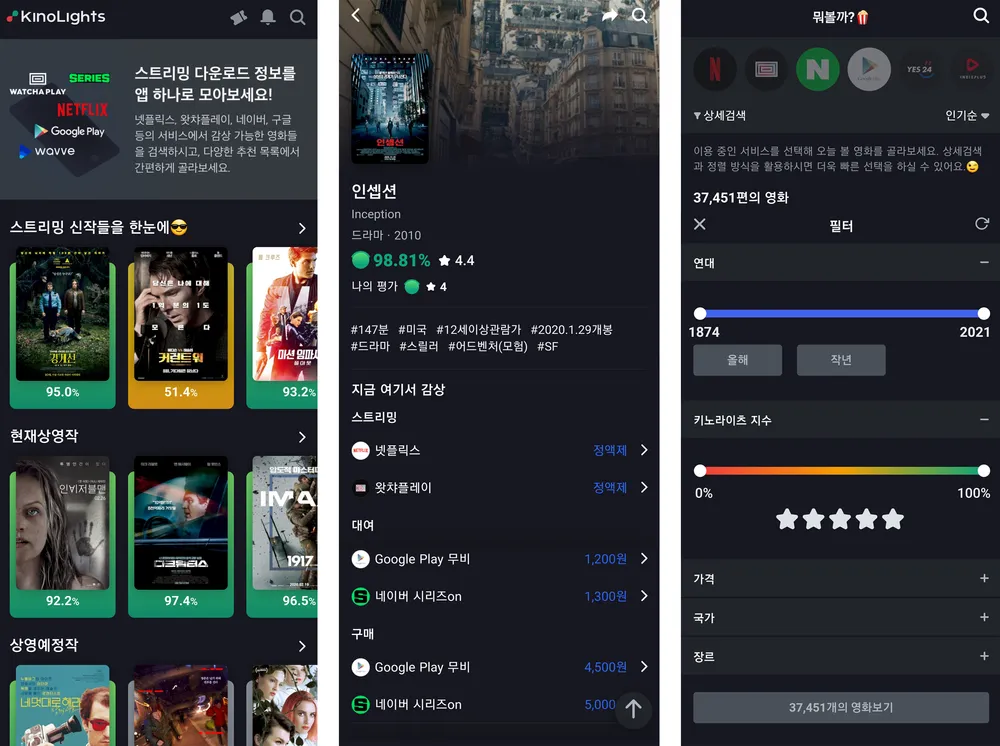The height and width of the screenshot is (746, 1000).
Task: Close the 필터 panel with X
Action: tap(700, 224)
